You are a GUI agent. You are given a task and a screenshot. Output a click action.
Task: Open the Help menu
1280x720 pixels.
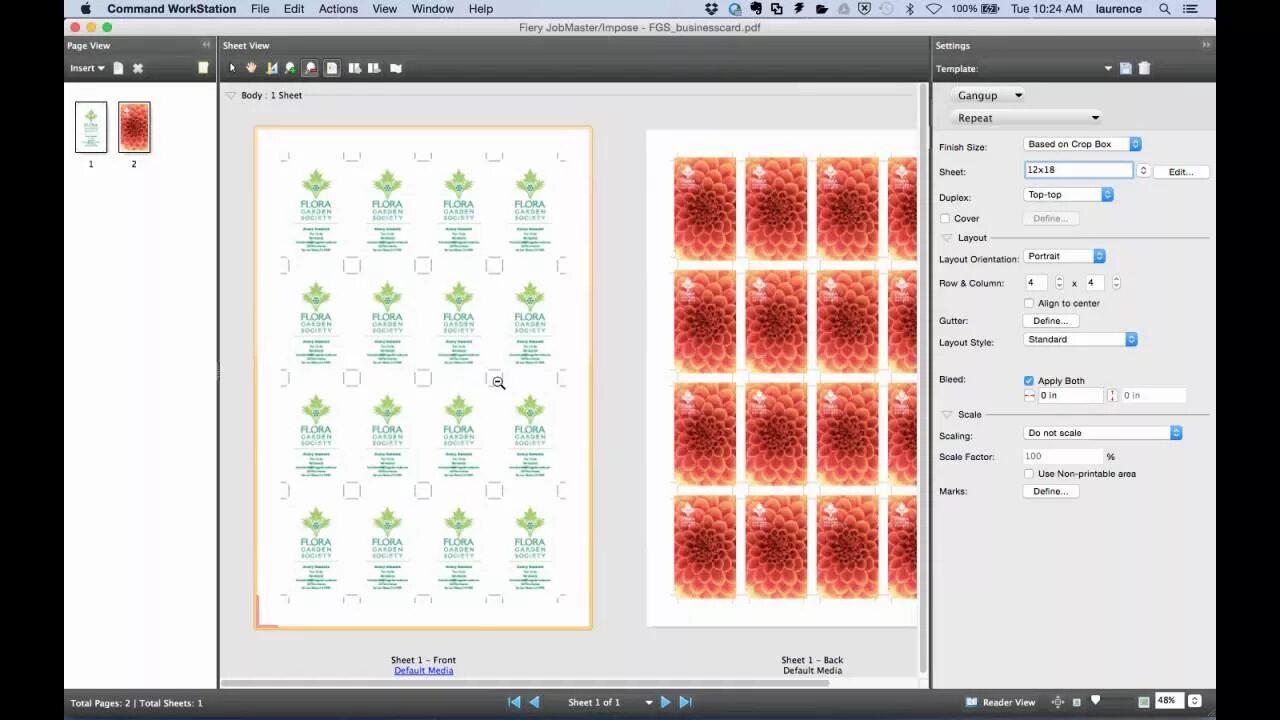click(x=481, y=9)
